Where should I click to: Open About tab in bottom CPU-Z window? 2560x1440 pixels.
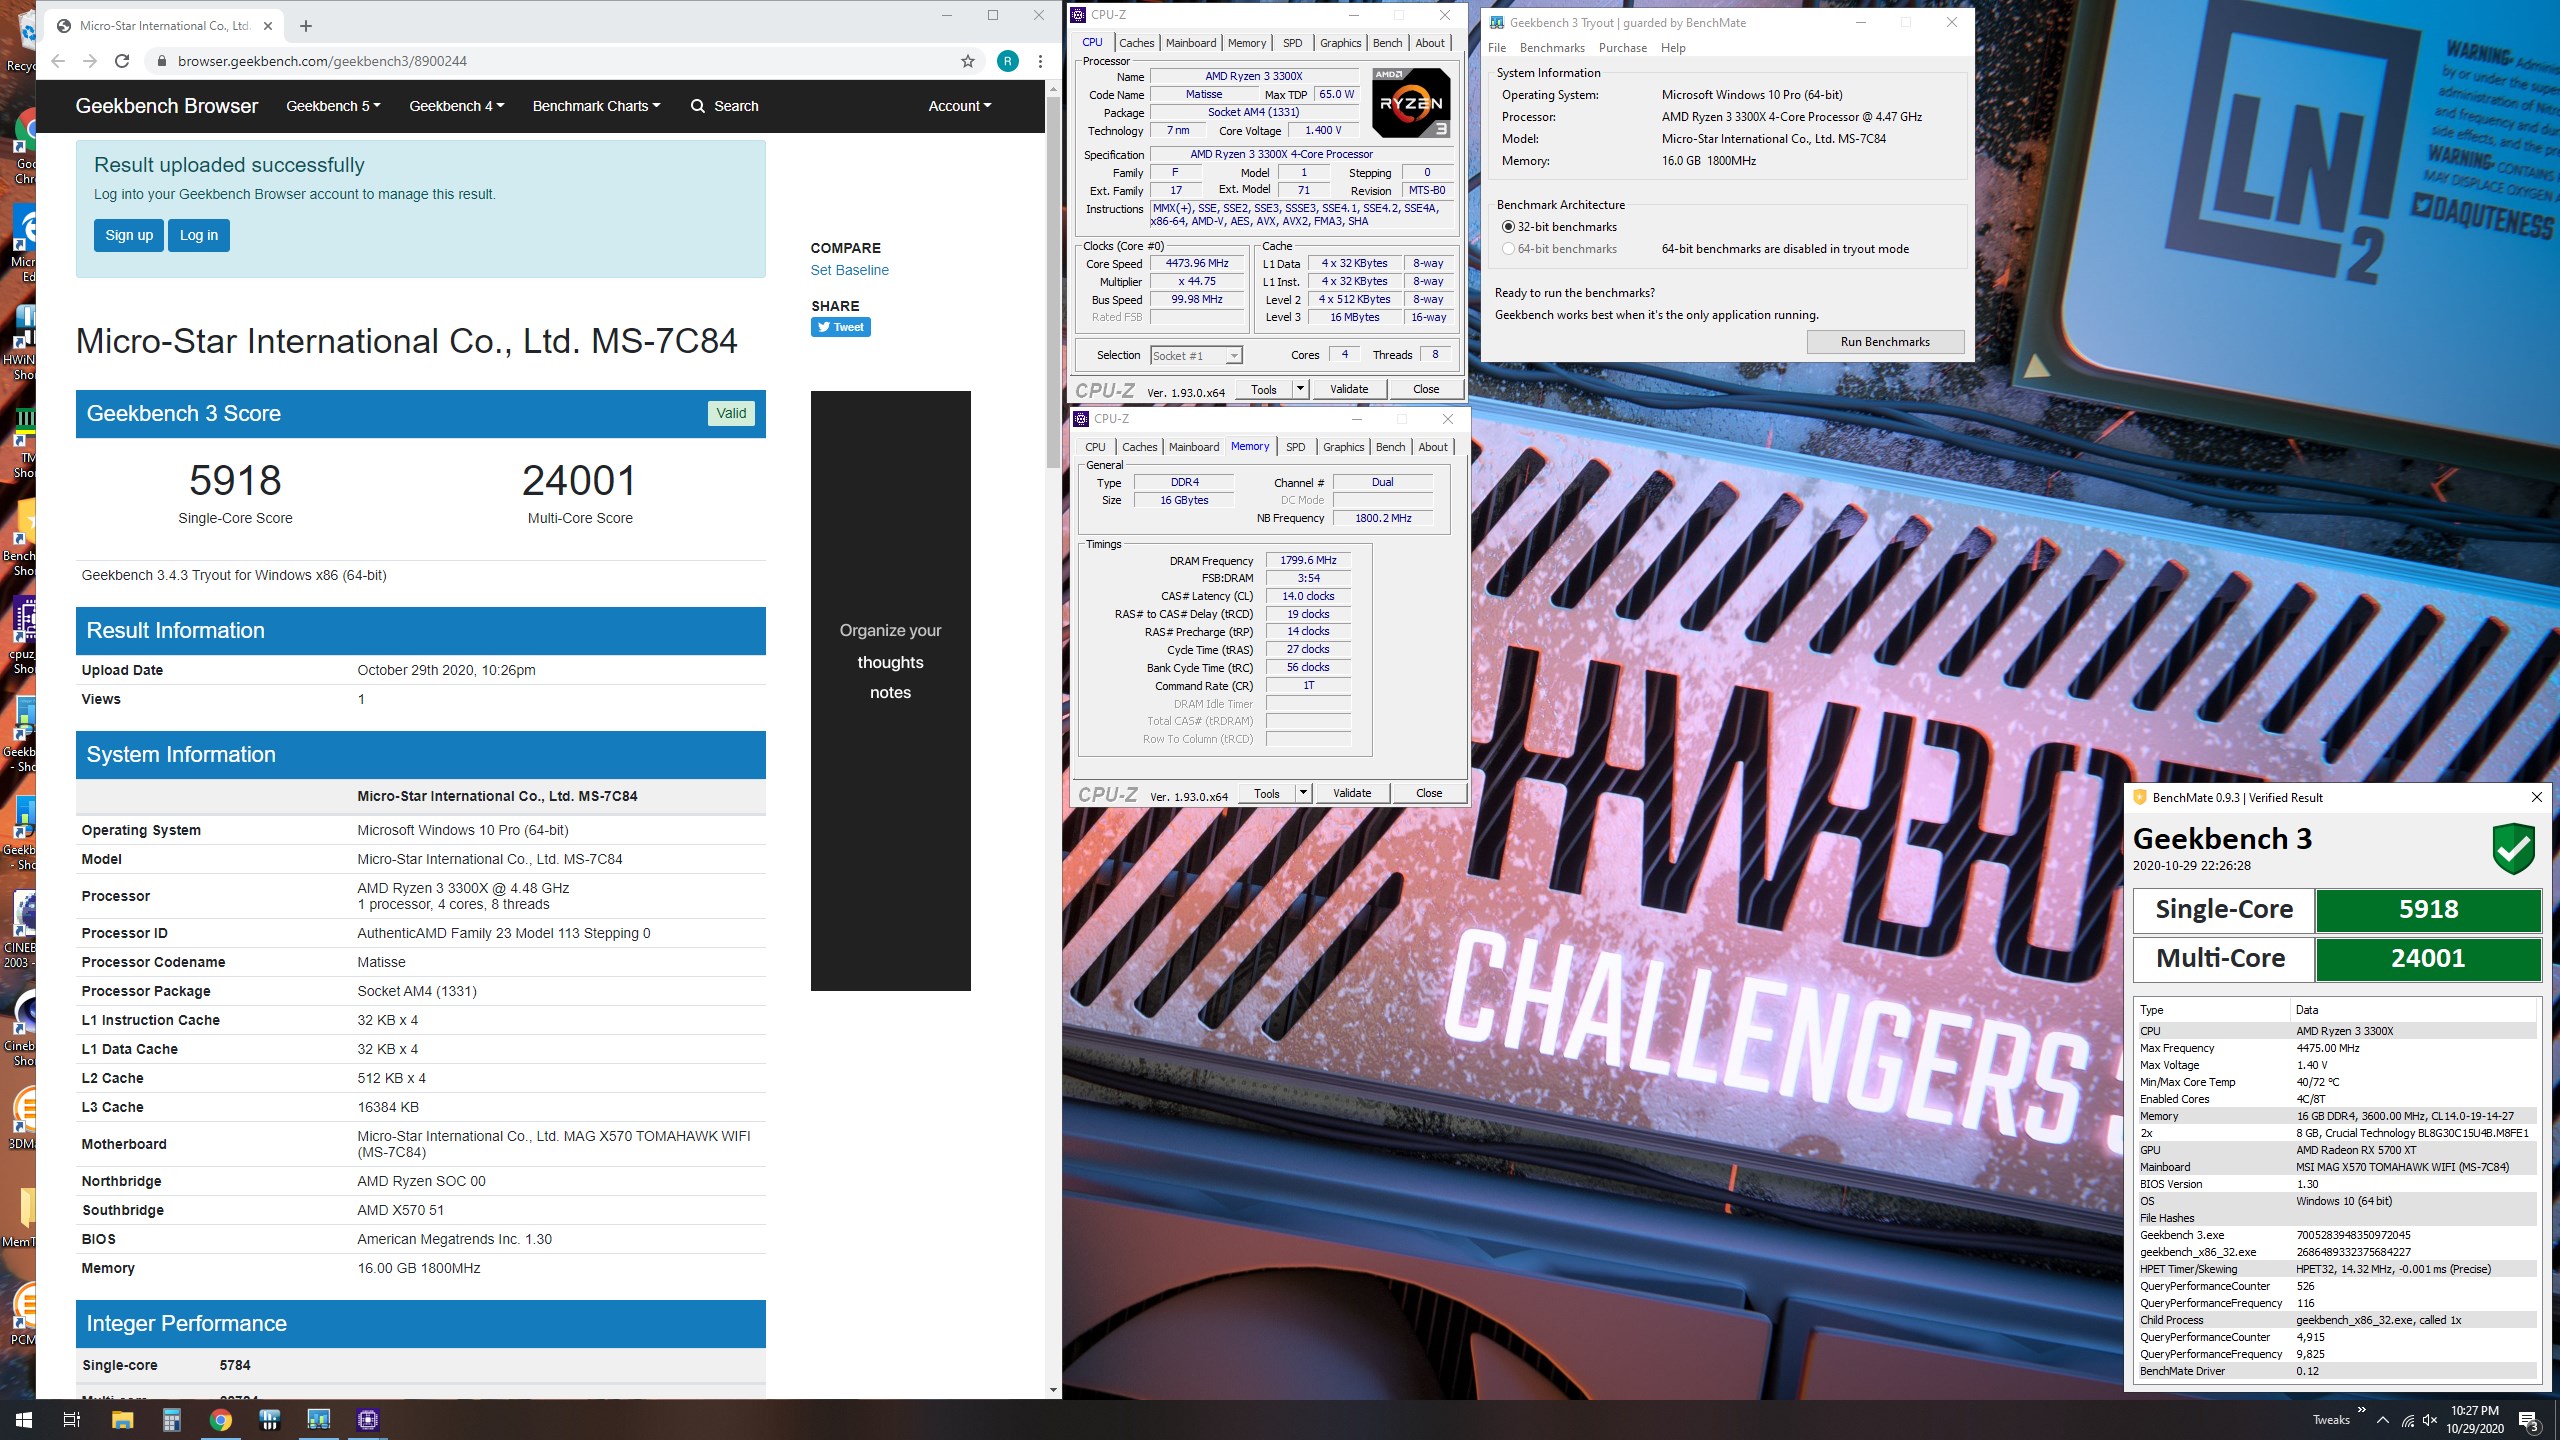pos(1433,447)
